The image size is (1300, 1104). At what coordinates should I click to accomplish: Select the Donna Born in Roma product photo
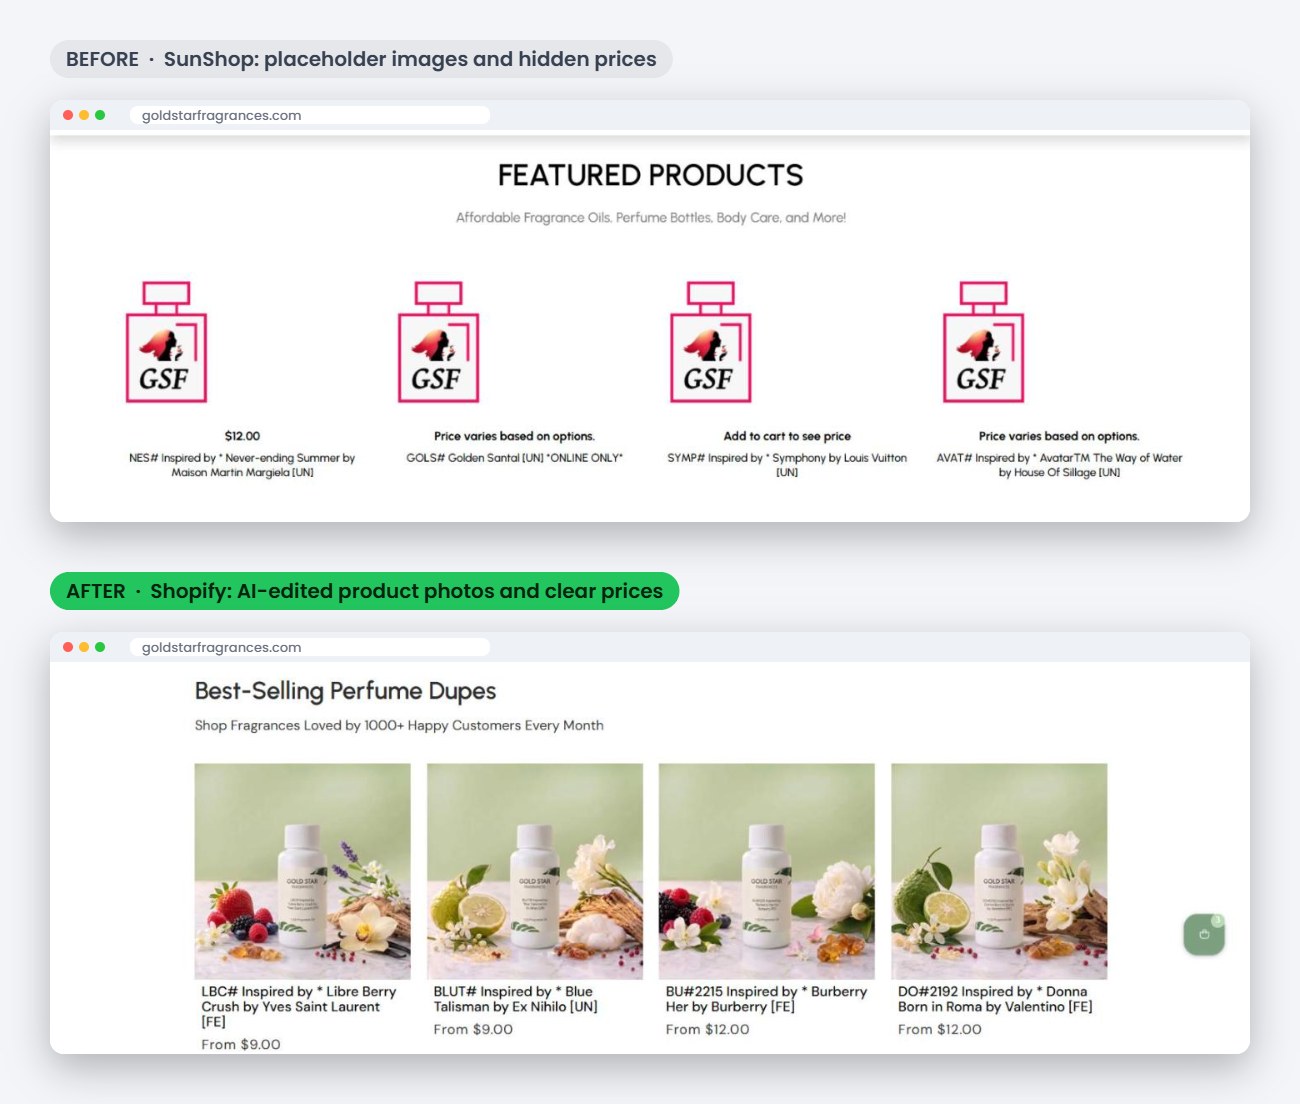(x=999, y=871)
